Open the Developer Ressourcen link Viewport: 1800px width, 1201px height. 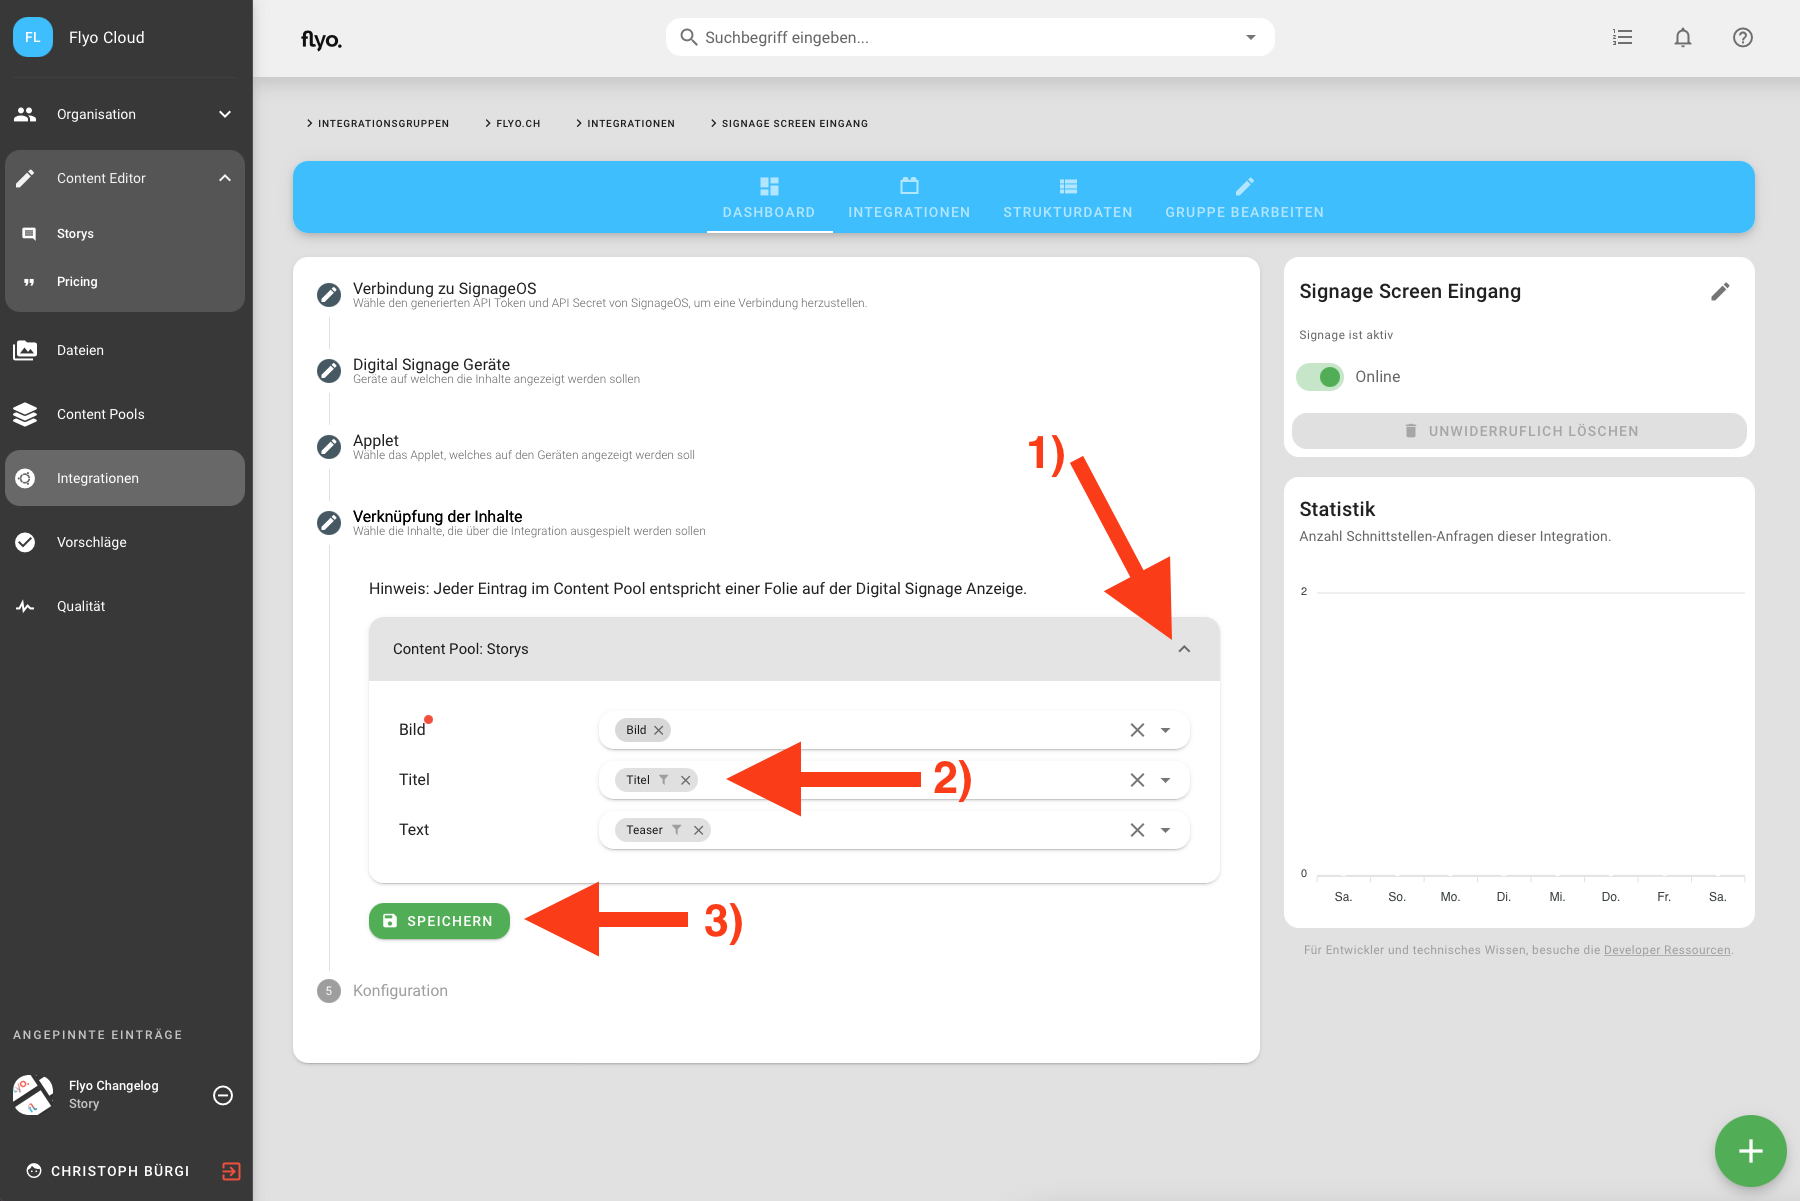tap(1667, 950)
